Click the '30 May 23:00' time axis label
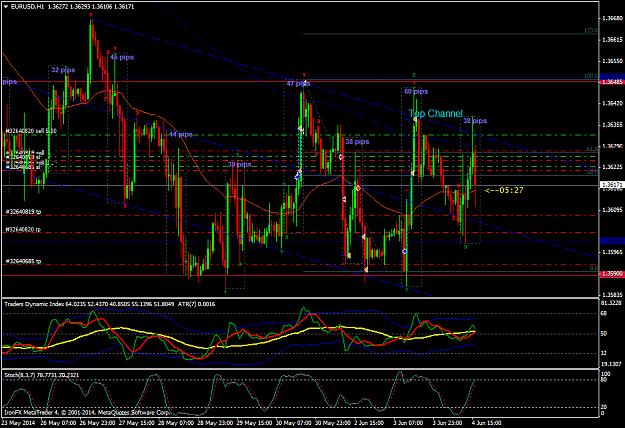625x428 pixels. 333,423
